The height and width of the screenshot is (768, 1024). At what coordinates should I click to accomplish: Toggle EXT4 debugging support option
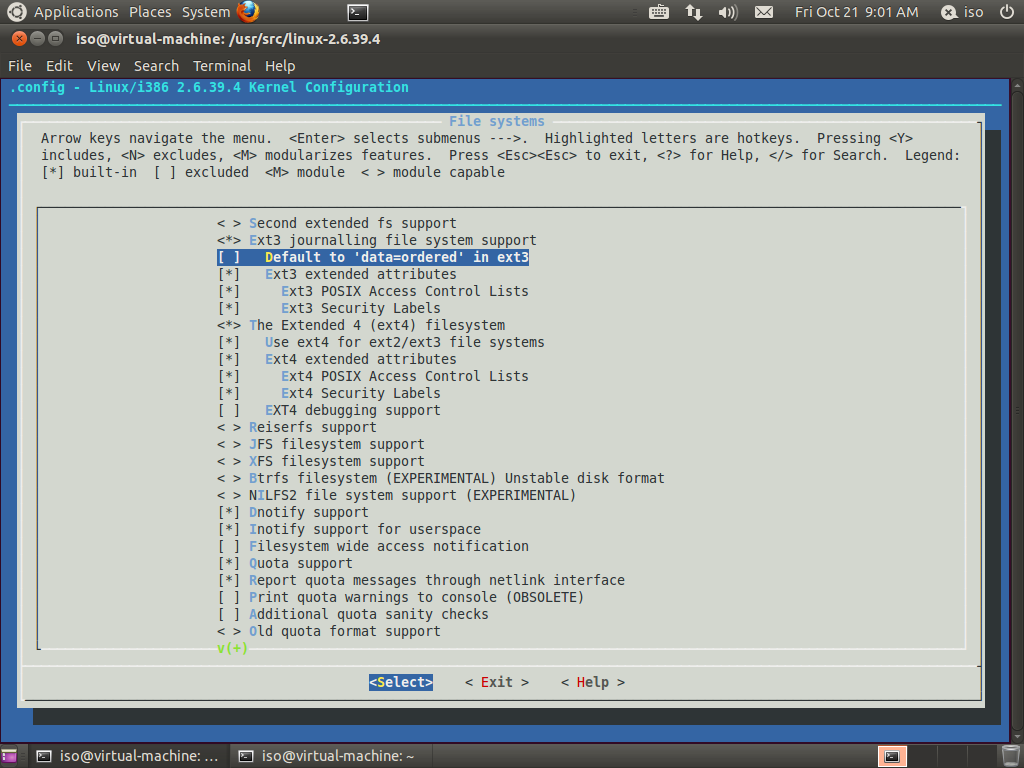(329, 410)
